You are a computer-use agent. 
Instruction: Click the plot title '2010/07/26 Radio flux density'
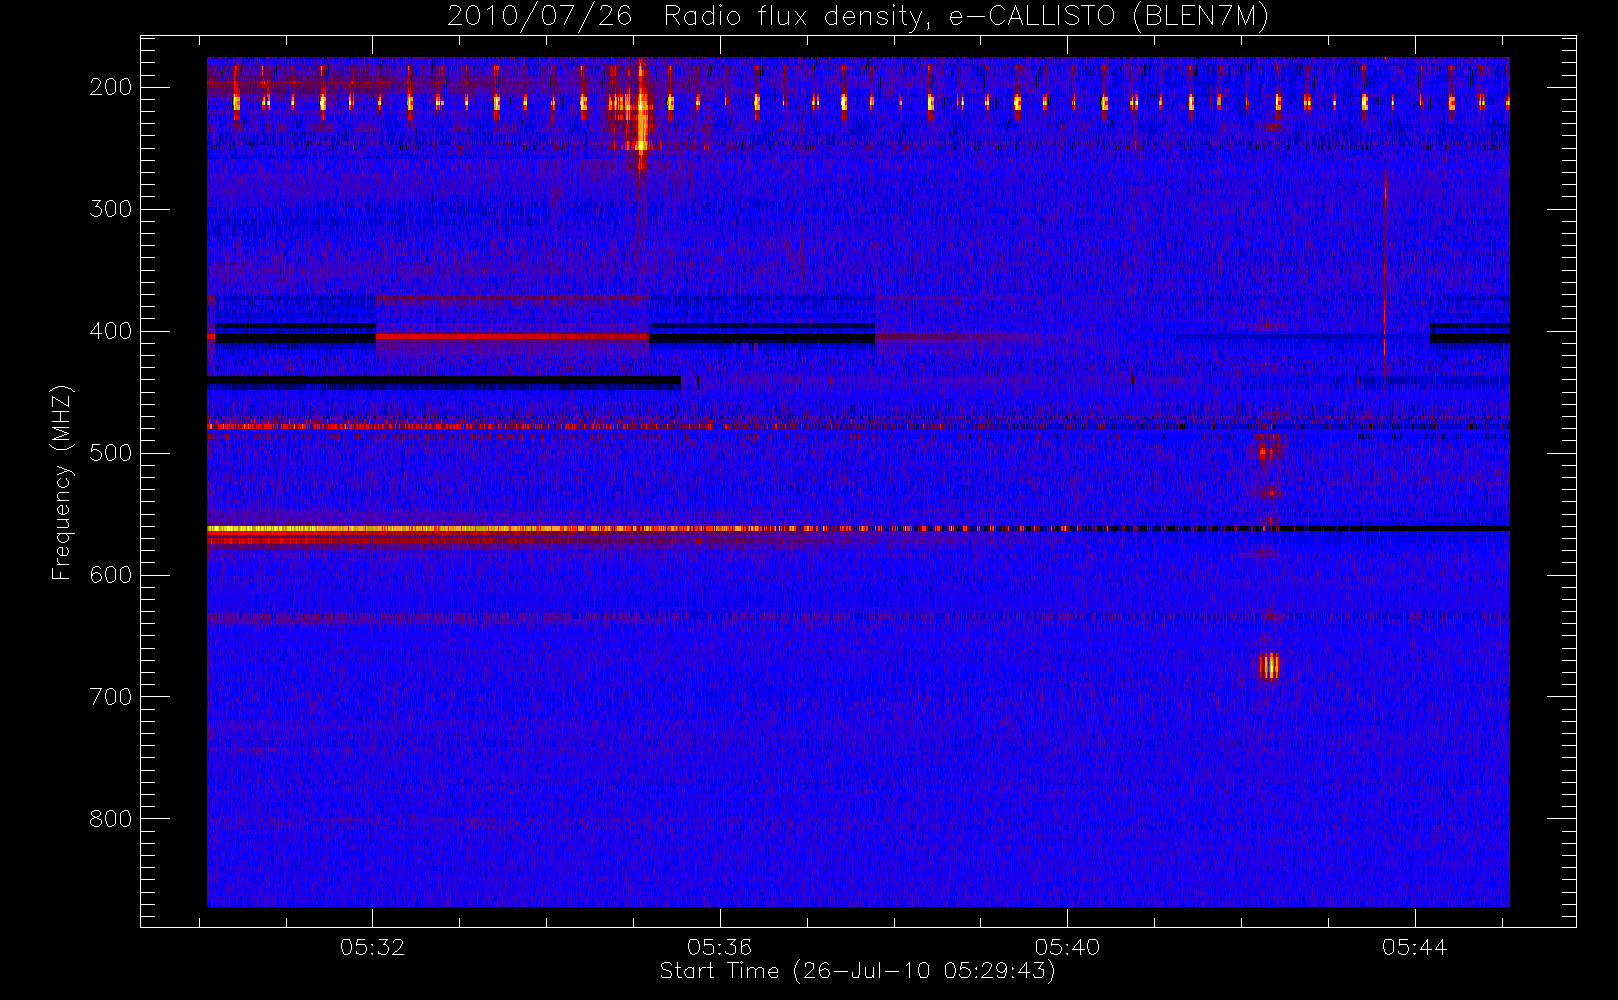[x=858, y=17]
